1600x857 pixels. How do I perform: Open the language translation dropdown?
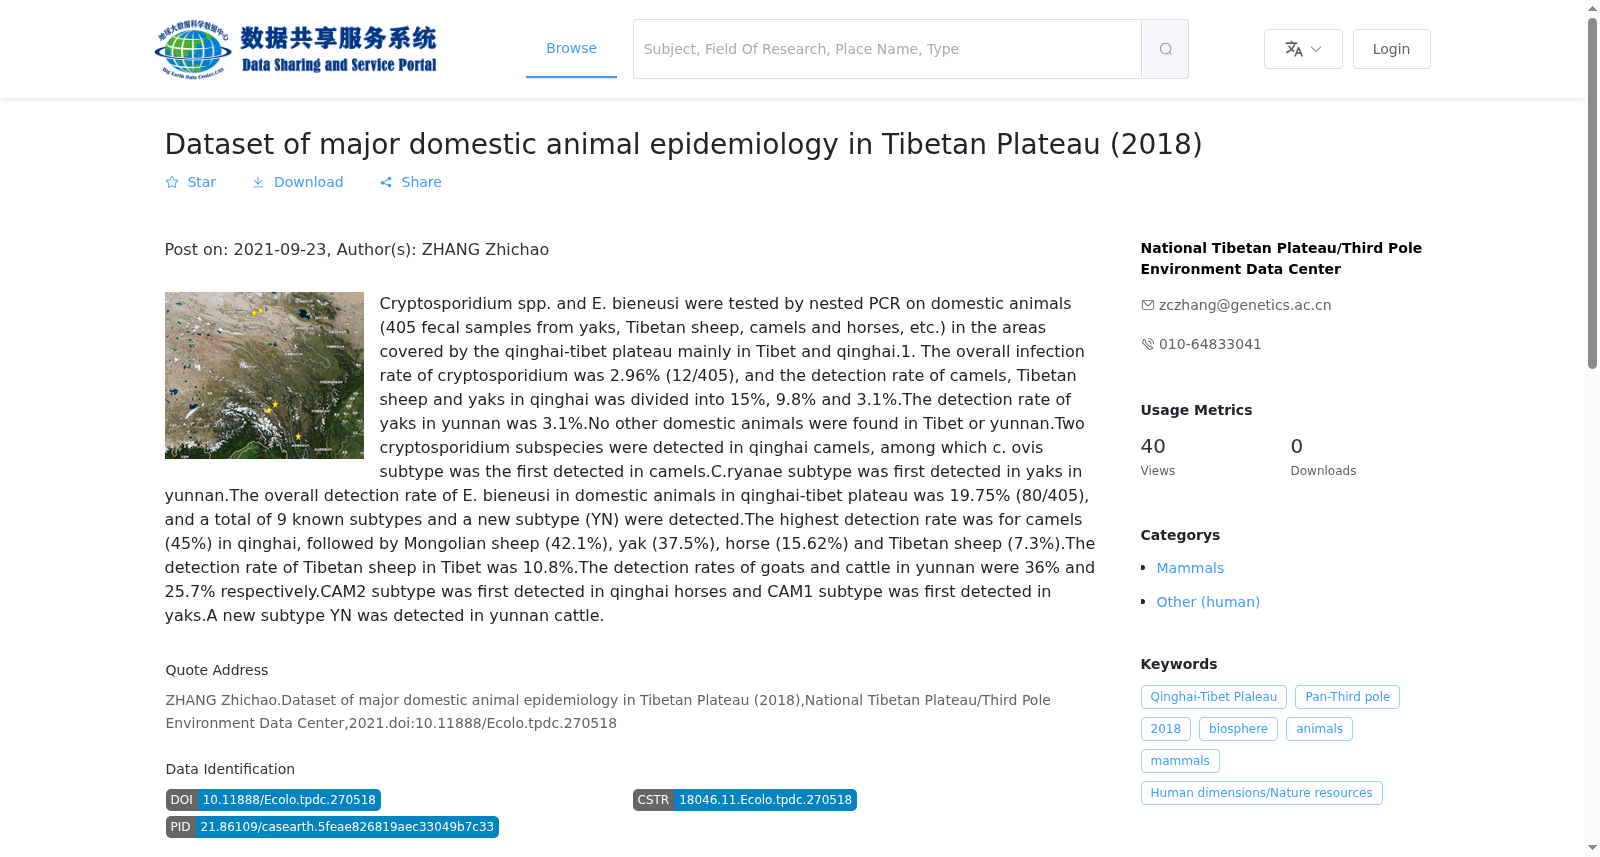pyautogui.click(x=1303, y=49)
